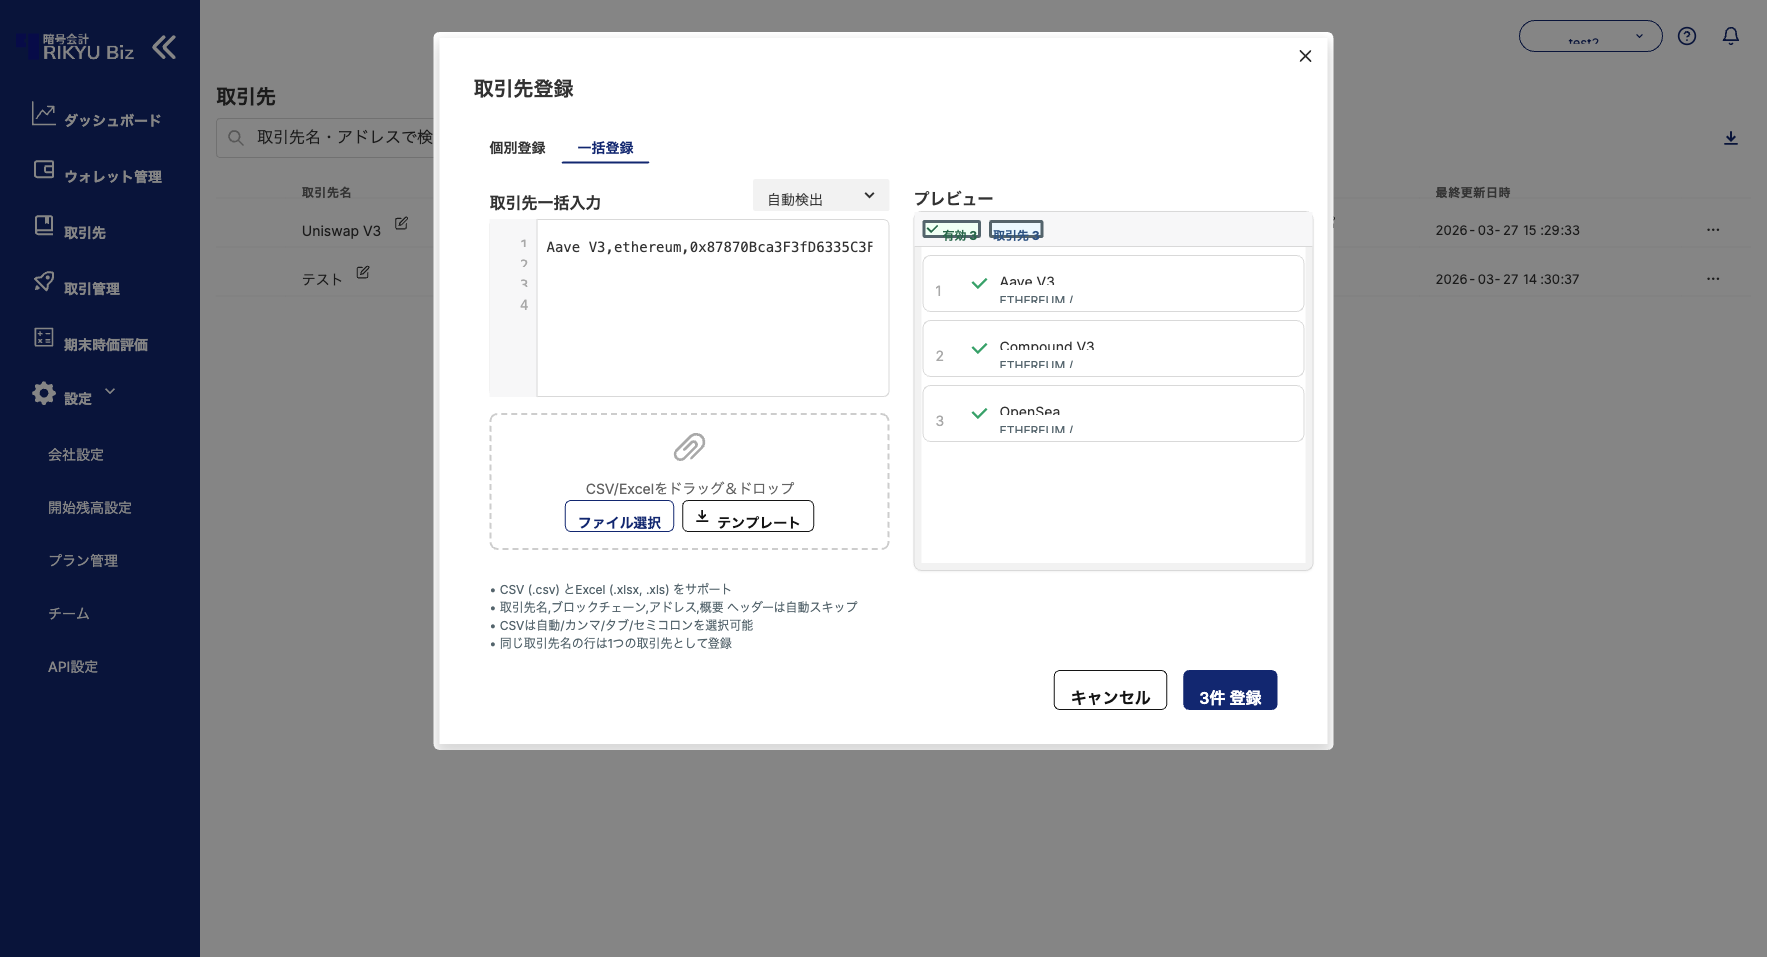Select the 一括登録 tab
The width and height of the screenshot is (1767, 957).
pyautogui.click(x=605, y=148)
